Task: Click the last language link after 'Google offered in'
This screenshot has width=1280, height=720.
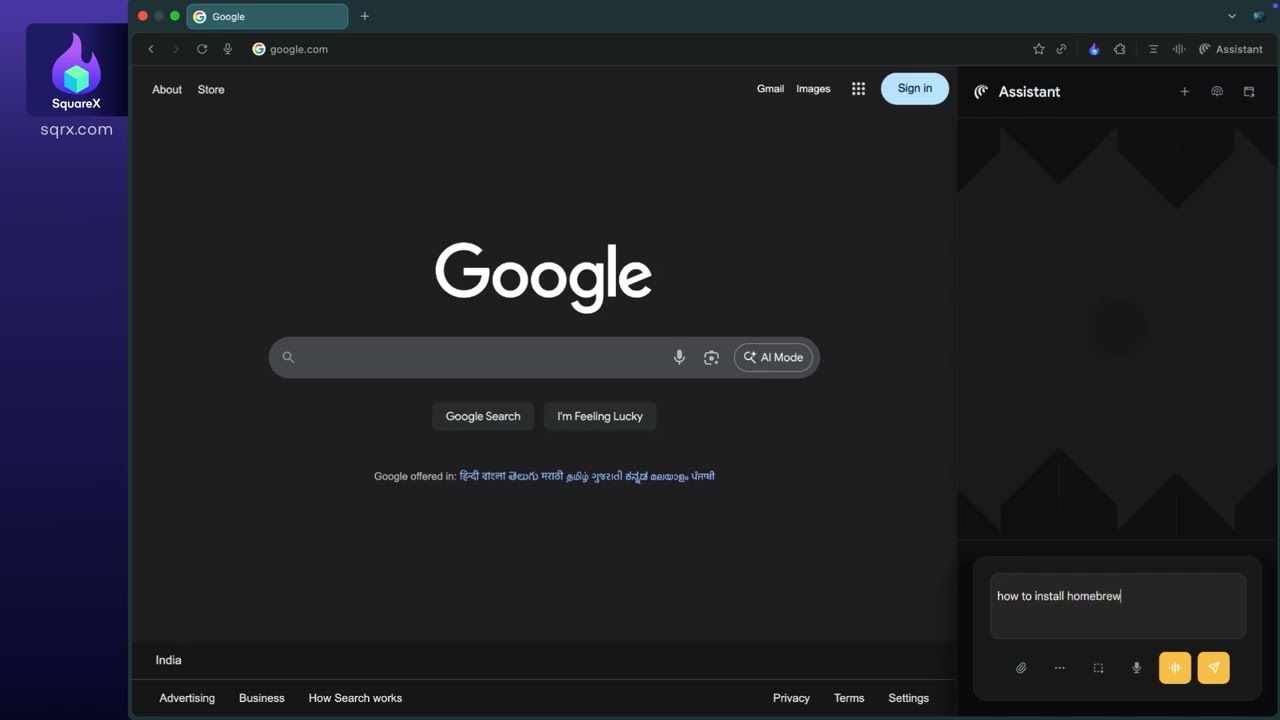Action: coord(703,476)
